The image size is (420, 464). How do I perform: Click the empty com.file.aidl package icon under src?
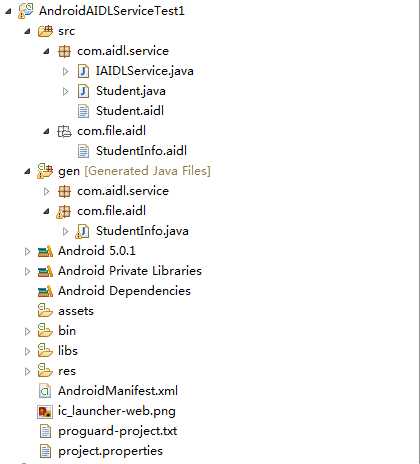pyautogui.click(x=64, y=131)
